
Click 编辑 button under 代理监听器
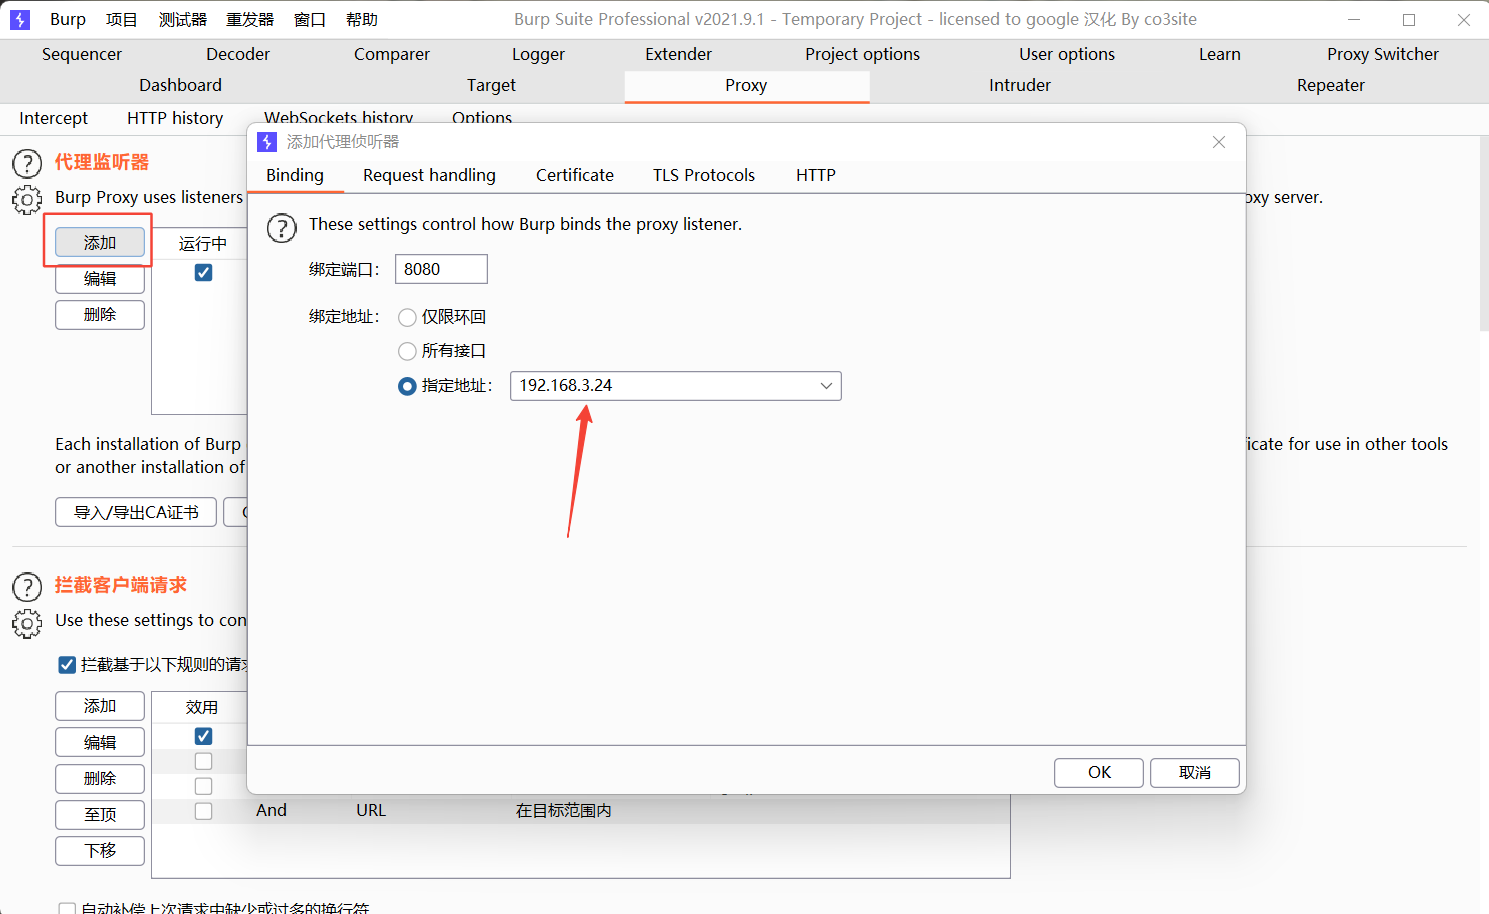point(100,279)
